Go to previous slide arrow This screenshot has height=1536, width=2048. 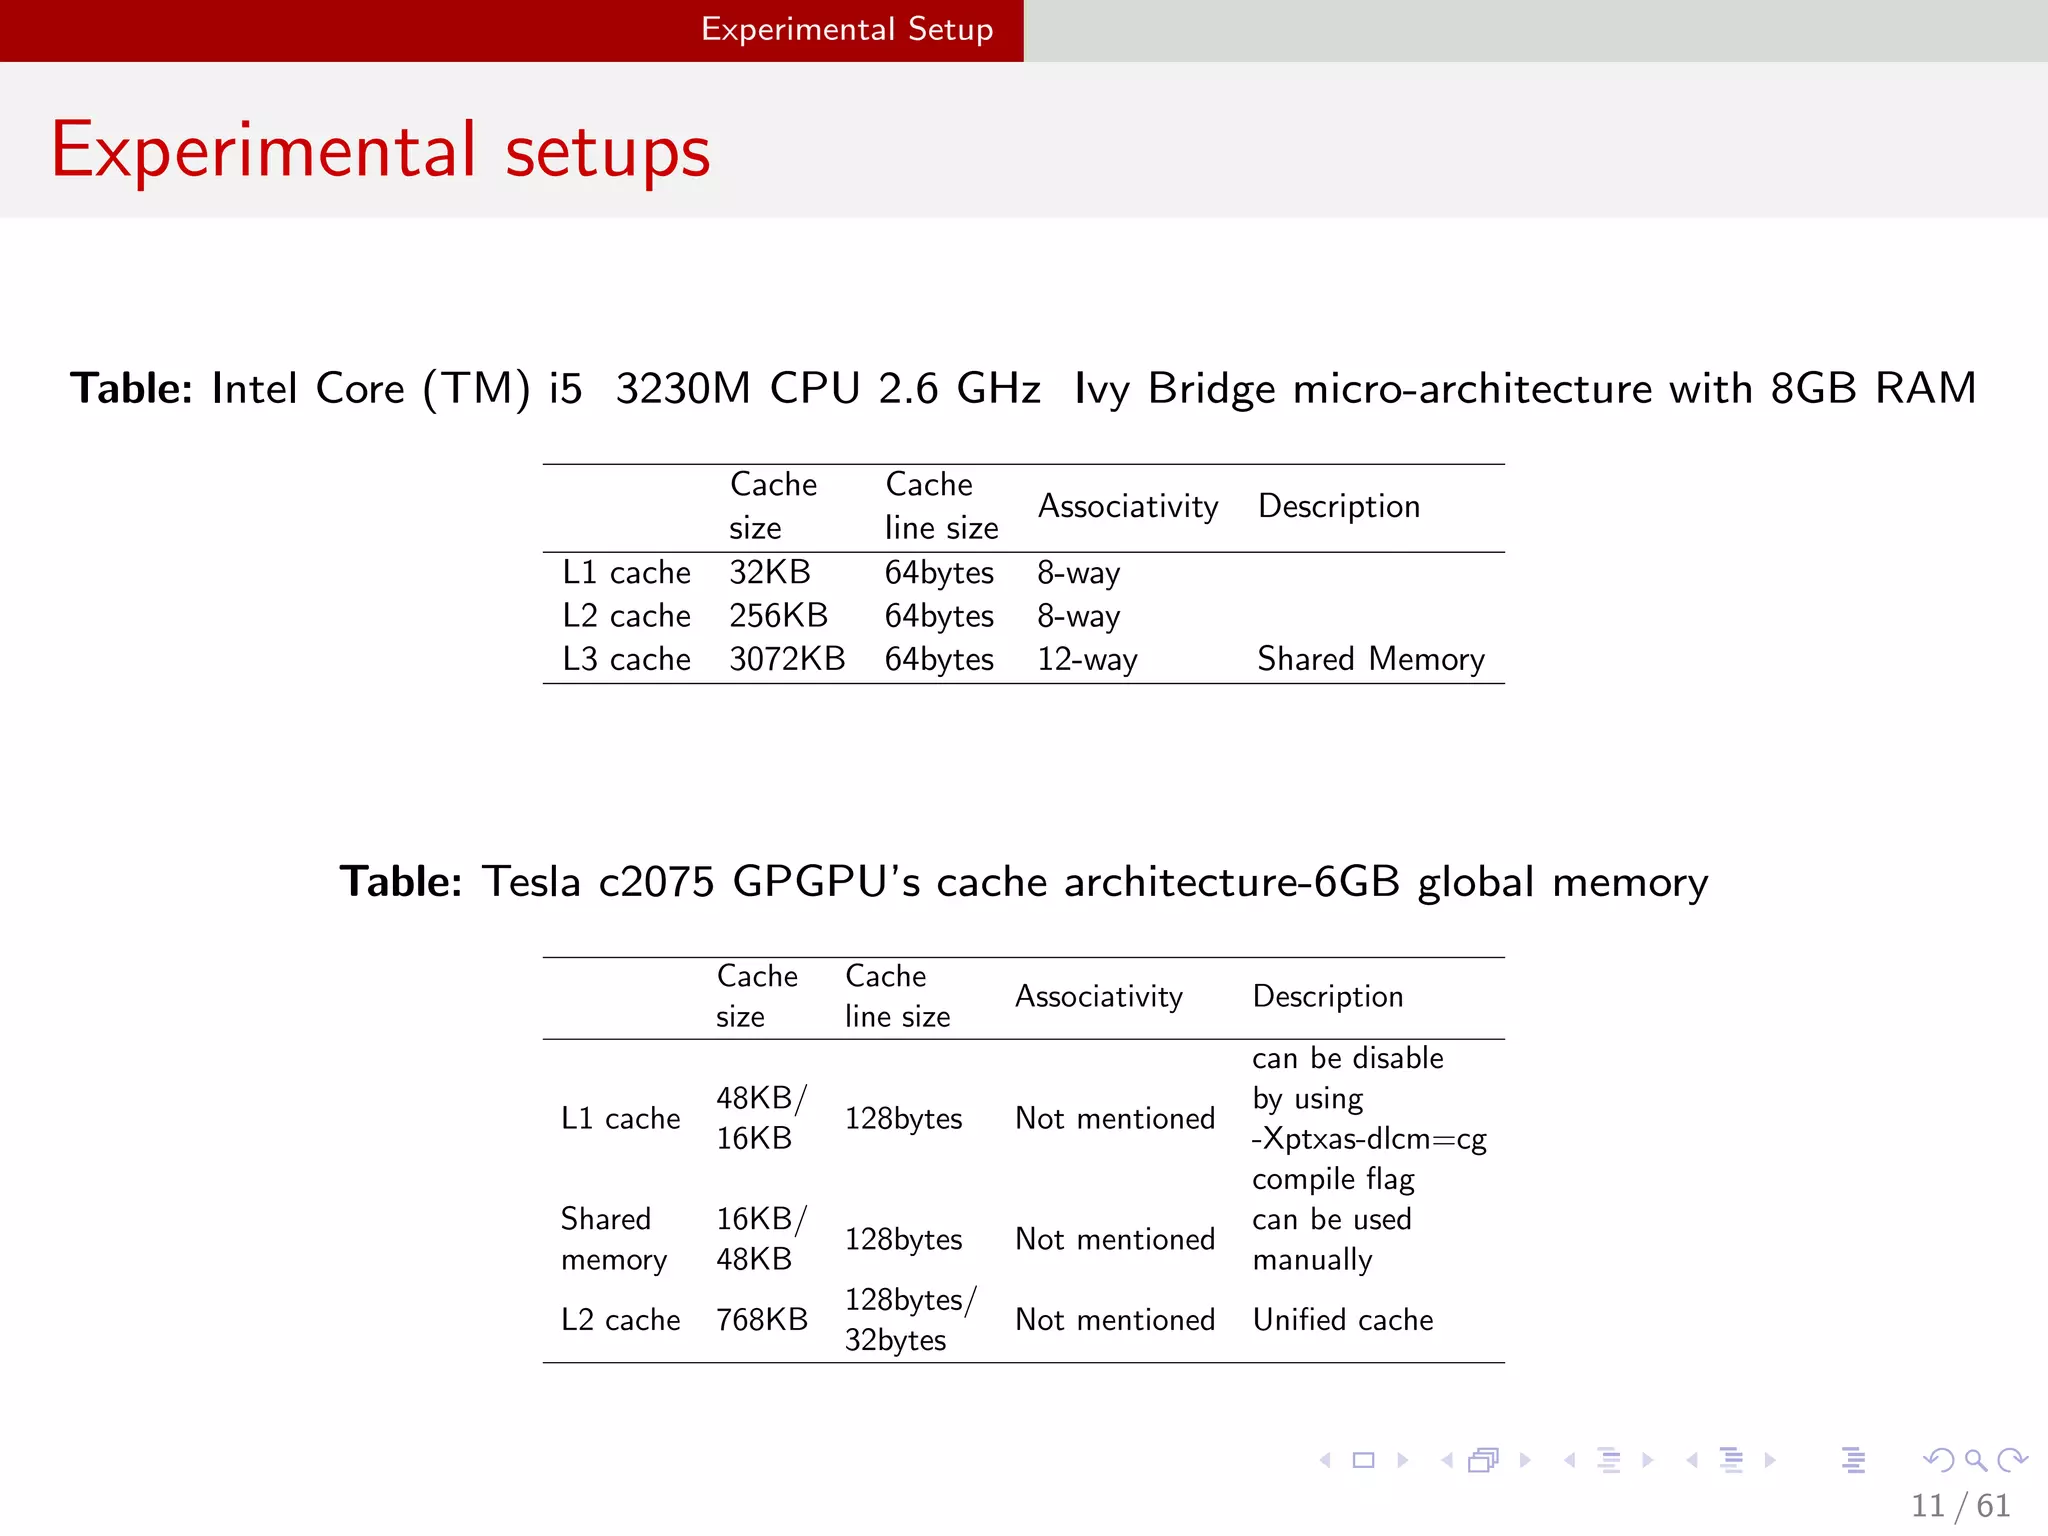[x=1326, y=1460]
